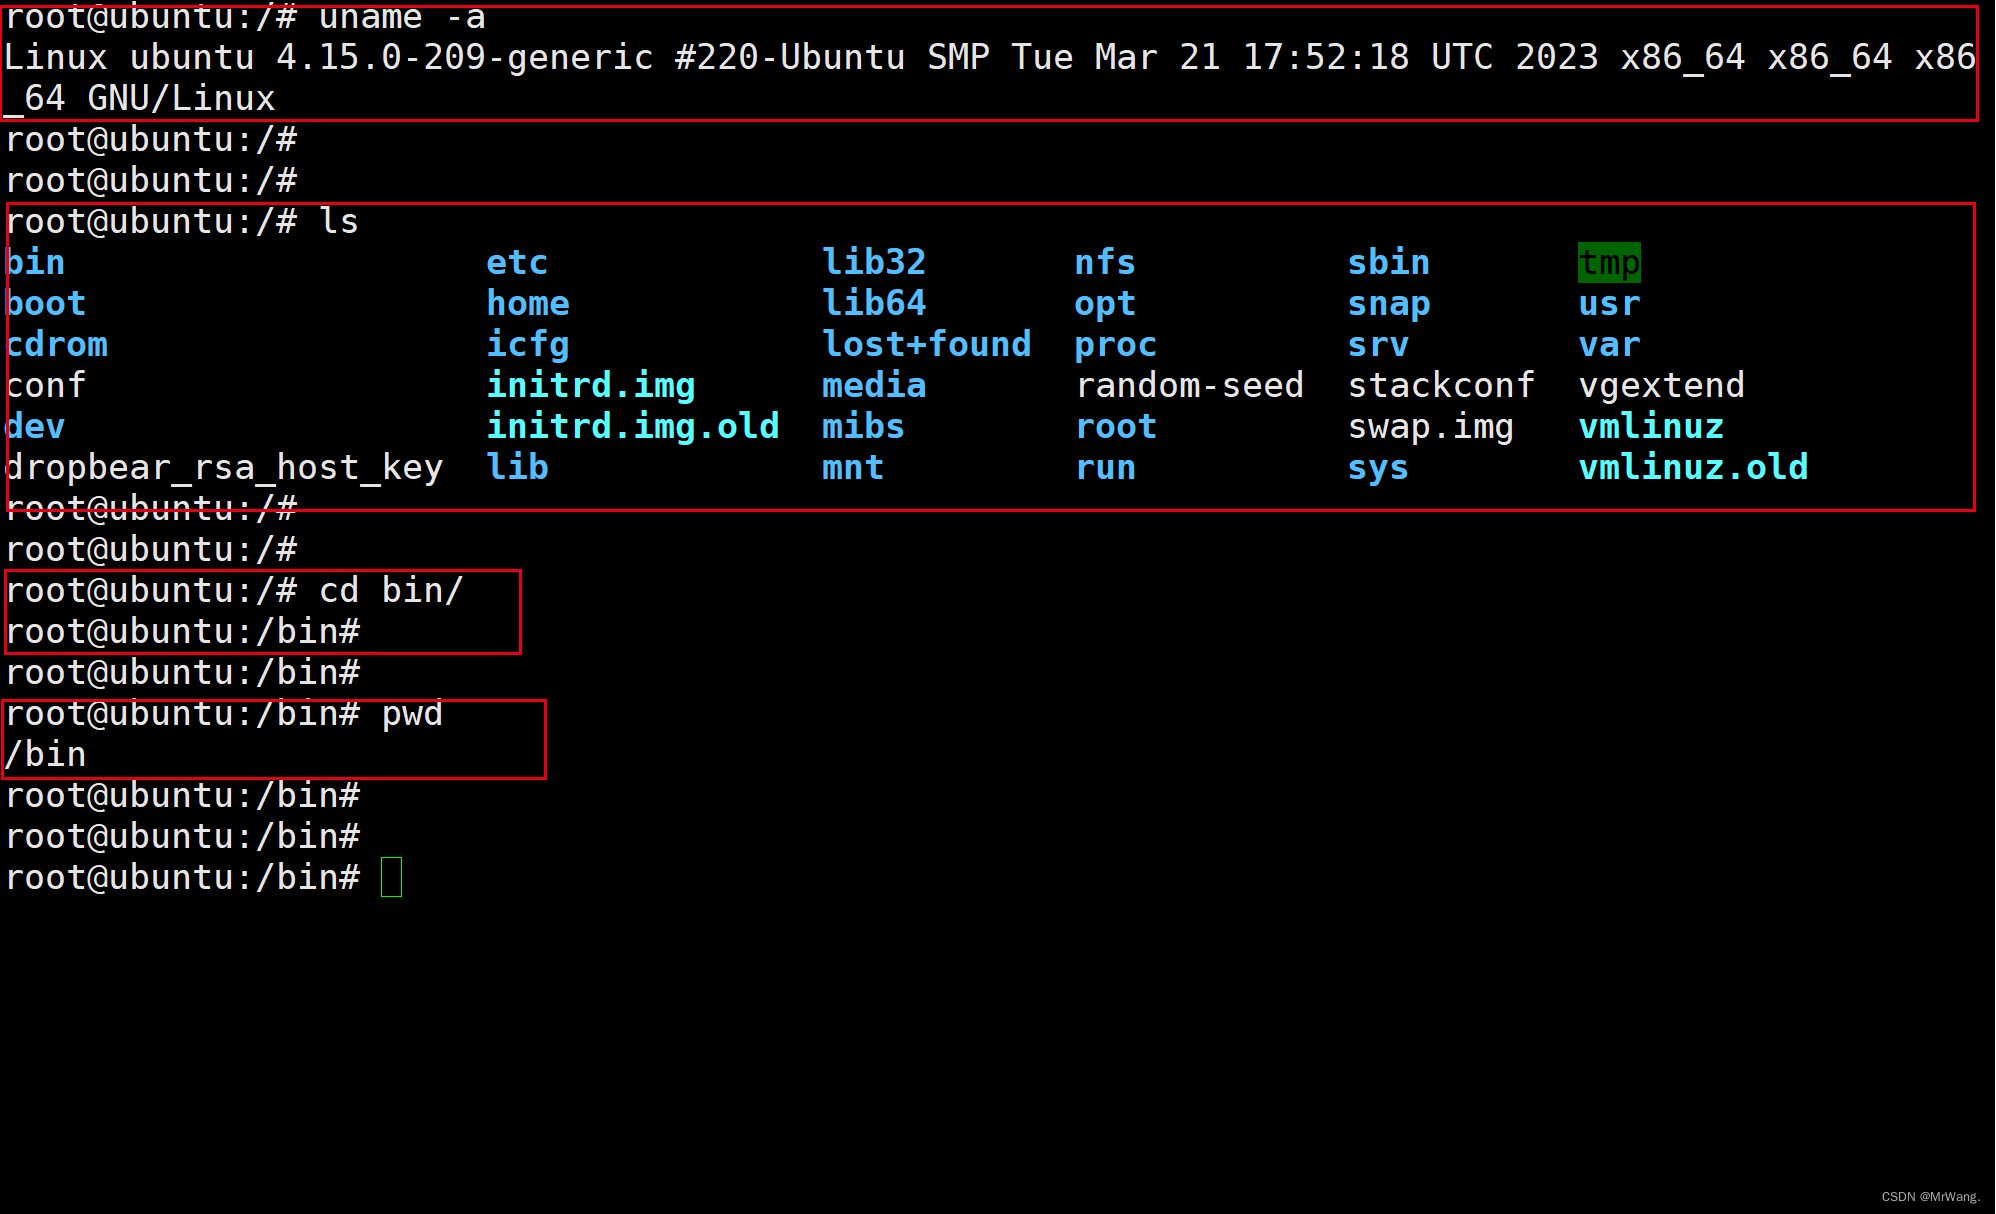1996x1214 pixels.
Task: Click the 'vgextend' file entry
Action: pyautogui.click(x=1662, y=386)
